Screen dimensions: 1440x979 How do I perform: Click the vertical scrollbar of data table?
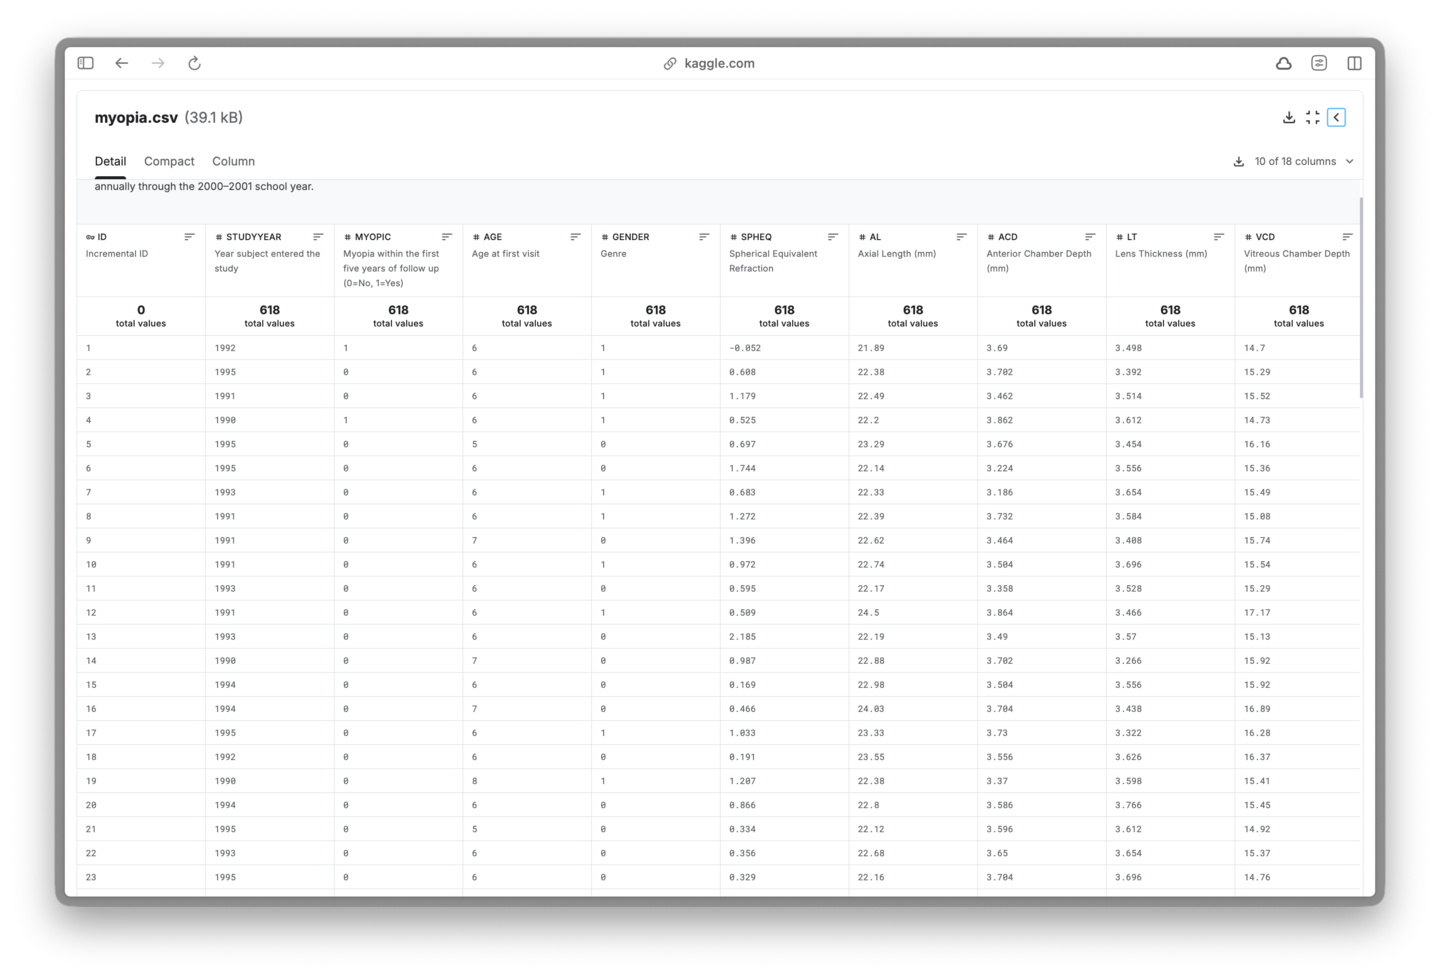[x=1360, y=298]
